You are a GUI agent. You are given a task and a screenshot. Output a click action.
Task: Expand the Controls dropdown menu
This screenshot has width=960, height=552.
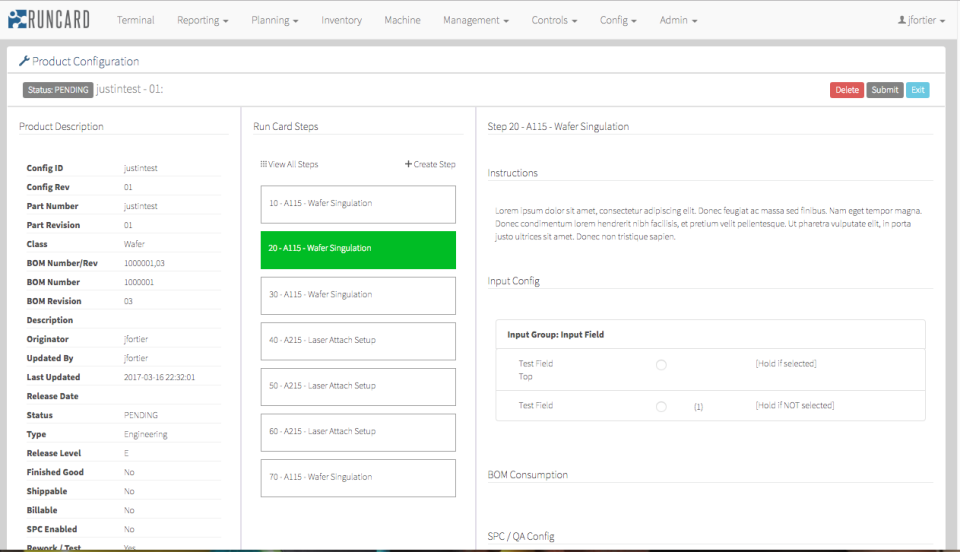pos(554,20)
